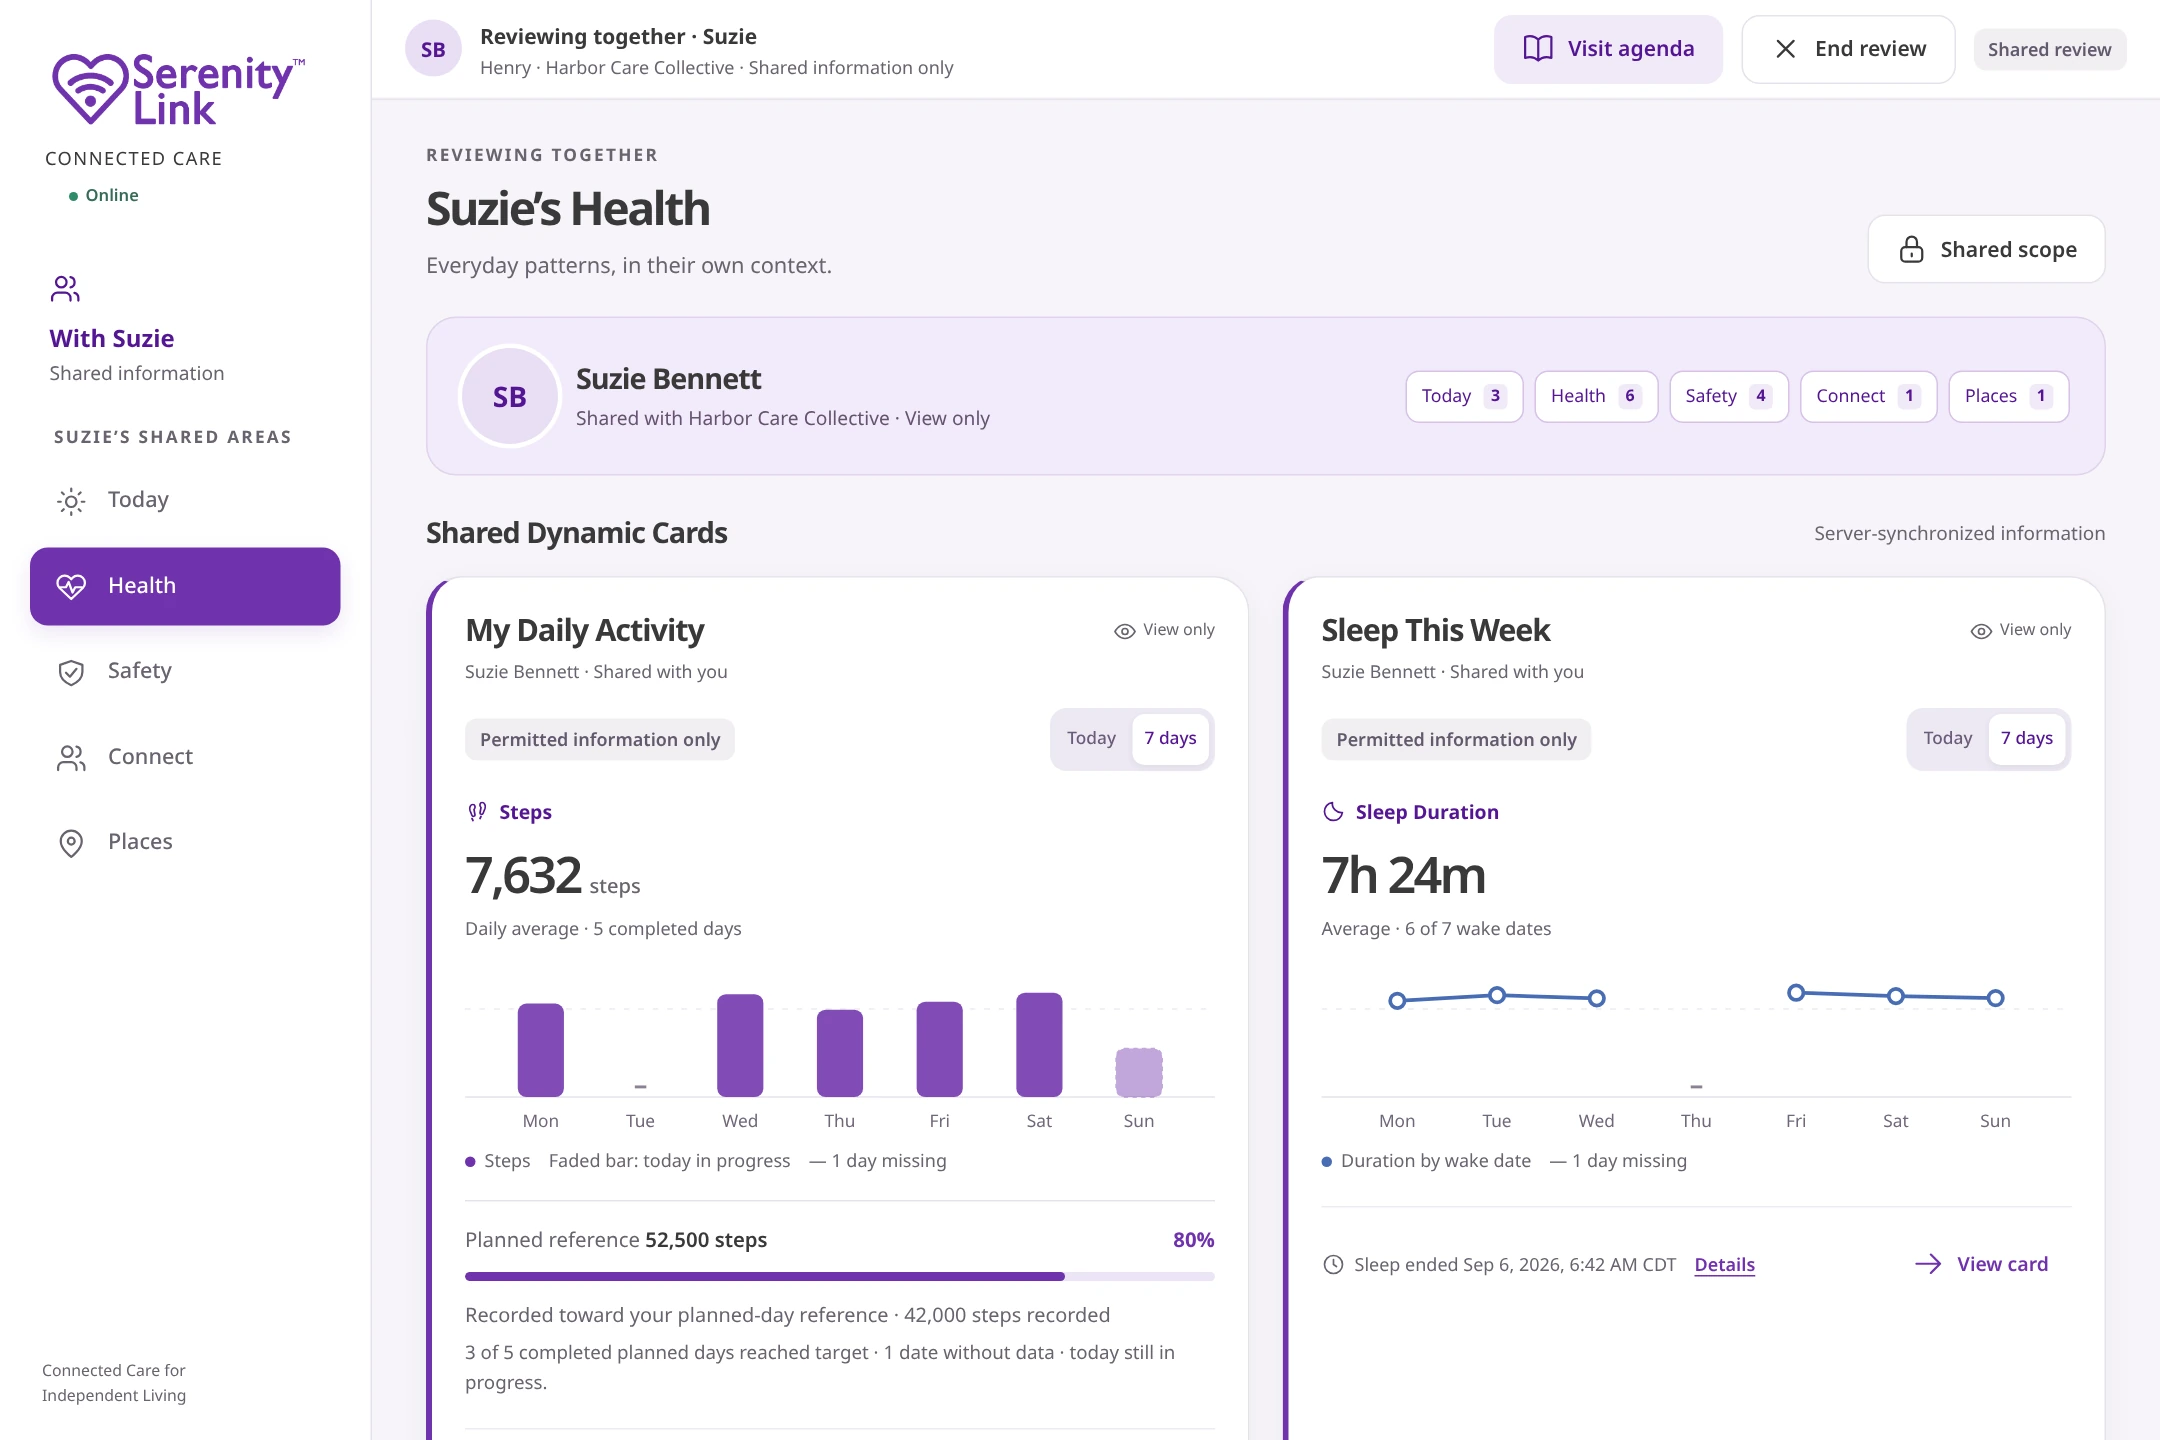Click the Shared review badge
Viewport: 2160px width, 1440px height.
tap(2049, 49)
